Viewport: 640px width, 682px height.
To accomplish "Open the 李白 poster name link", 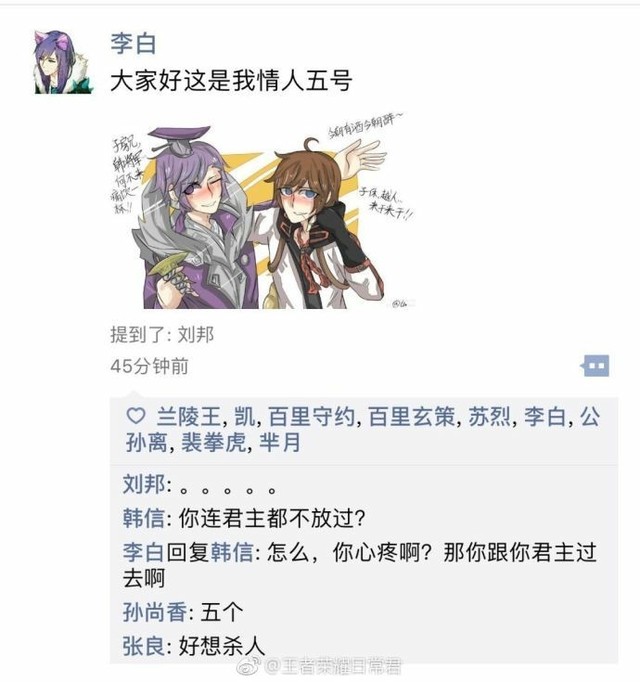I will coord(133,43).
